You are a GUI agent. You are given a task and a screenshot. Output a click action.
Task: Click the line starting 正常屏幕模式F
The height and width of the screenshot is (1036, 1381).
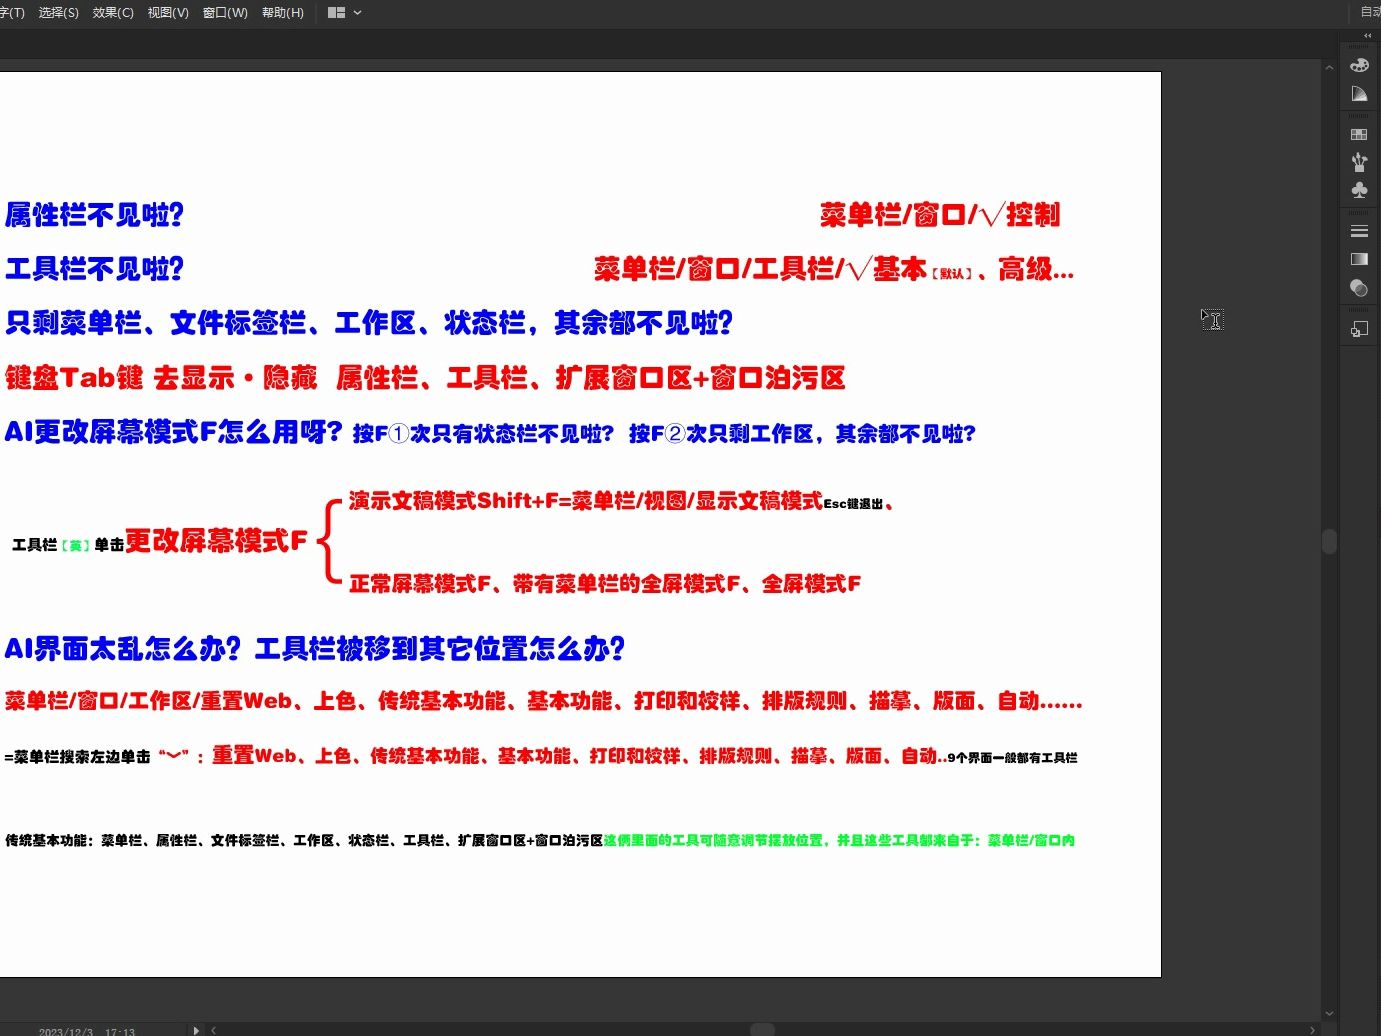(x=604, y=584)
